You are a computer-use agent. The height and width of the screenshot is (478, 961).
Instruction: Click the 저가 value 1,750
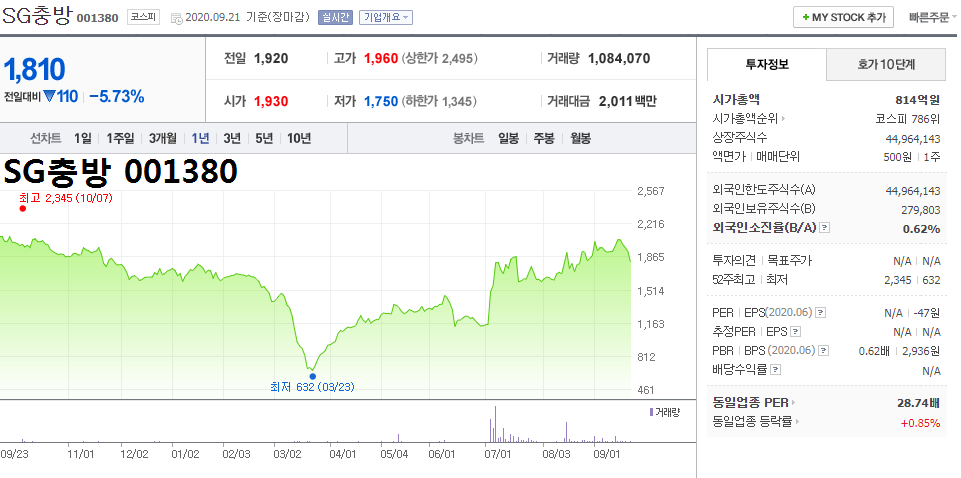point(381,102)
